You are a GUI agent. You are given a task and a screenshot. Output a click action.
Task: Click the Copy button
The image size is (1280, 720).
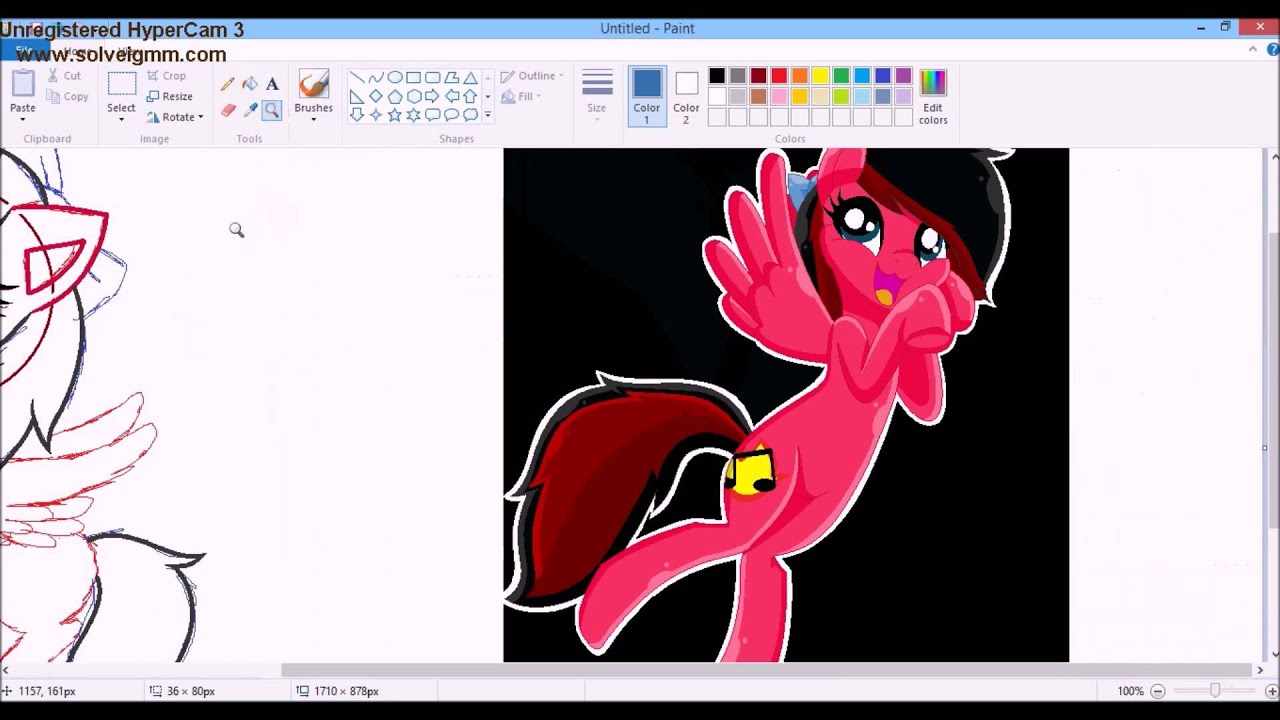tap(67, 97)
